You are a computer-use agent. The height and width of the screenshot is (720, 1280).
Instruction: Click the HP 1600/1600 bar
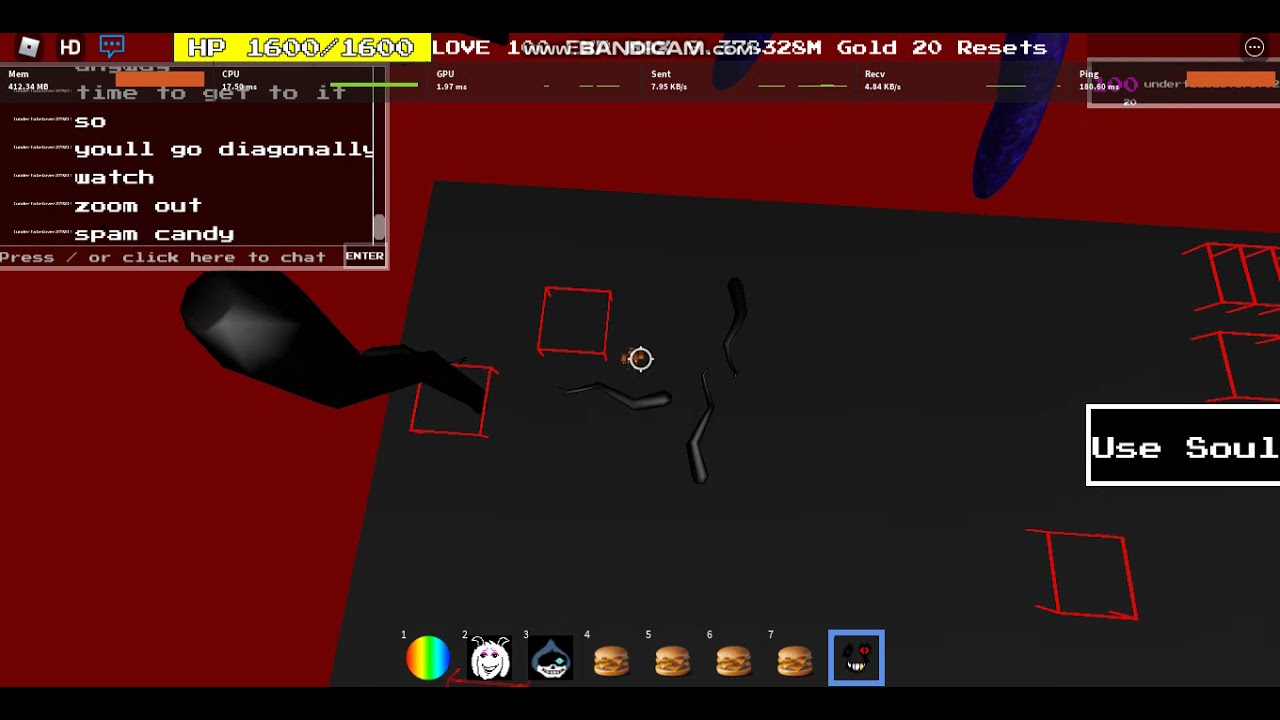pyautogui.click(x=302, y=47)
